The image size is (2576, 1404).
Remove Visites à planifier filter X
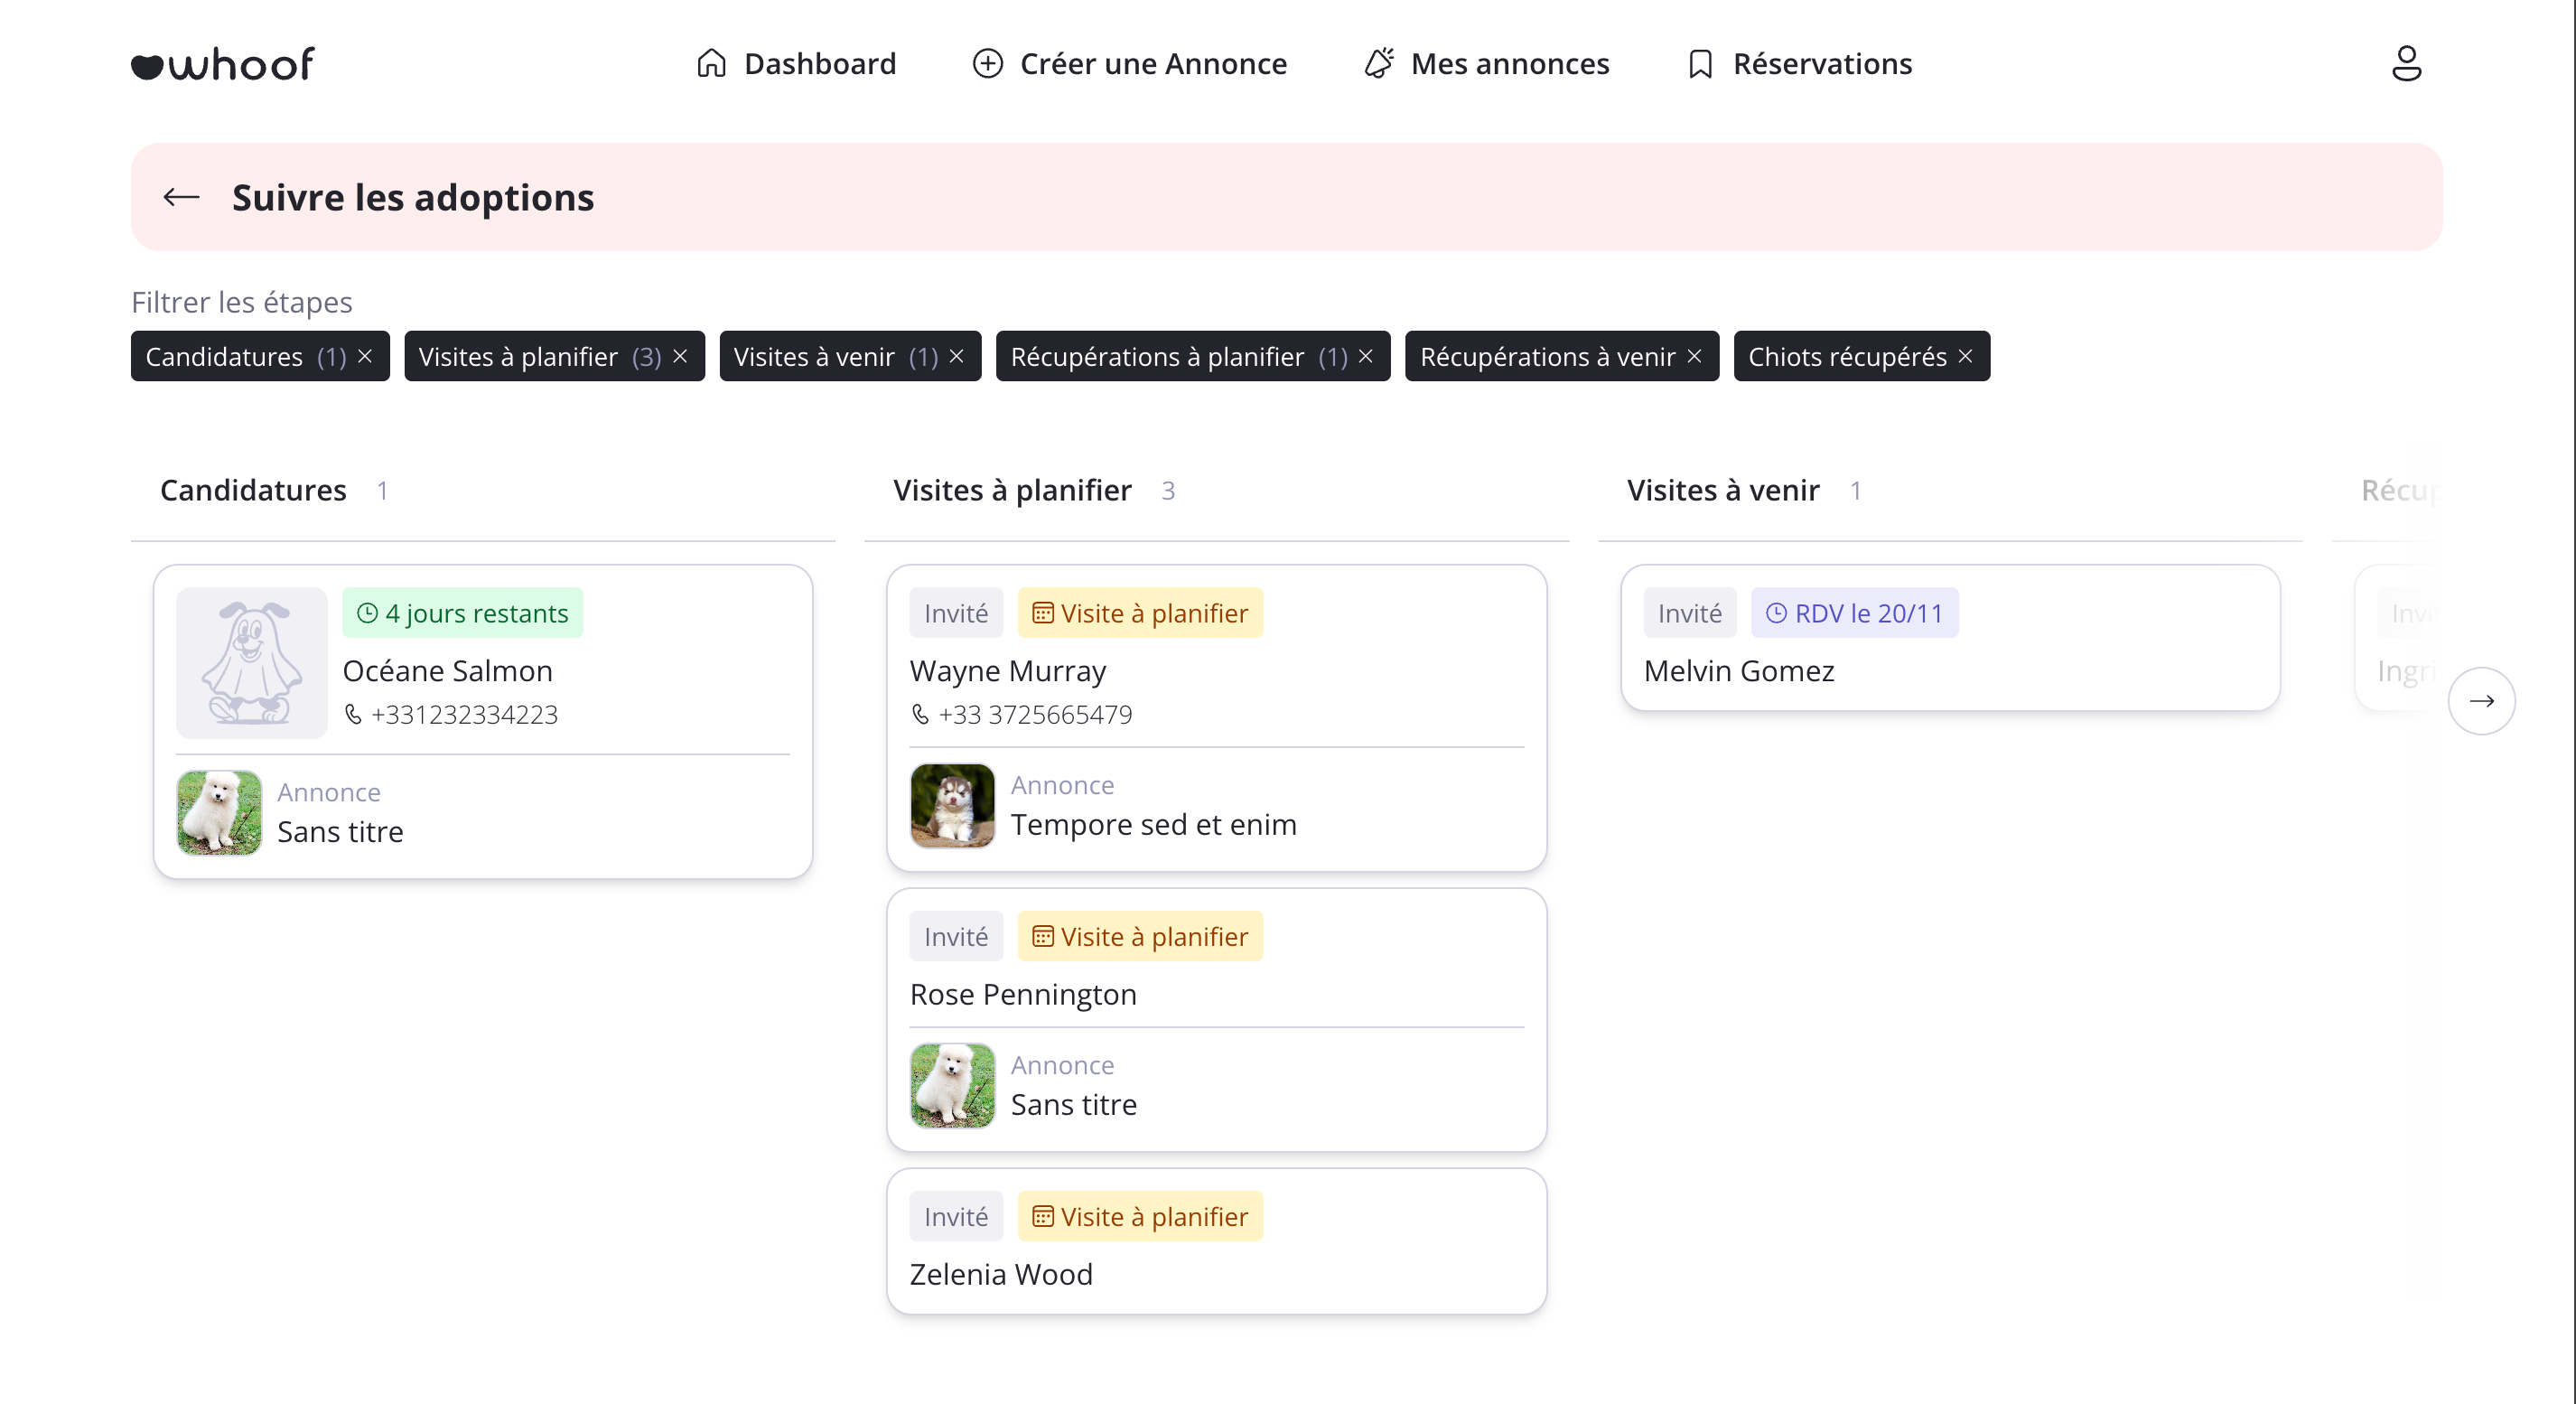pyautogui.click(x=680, y=356)
